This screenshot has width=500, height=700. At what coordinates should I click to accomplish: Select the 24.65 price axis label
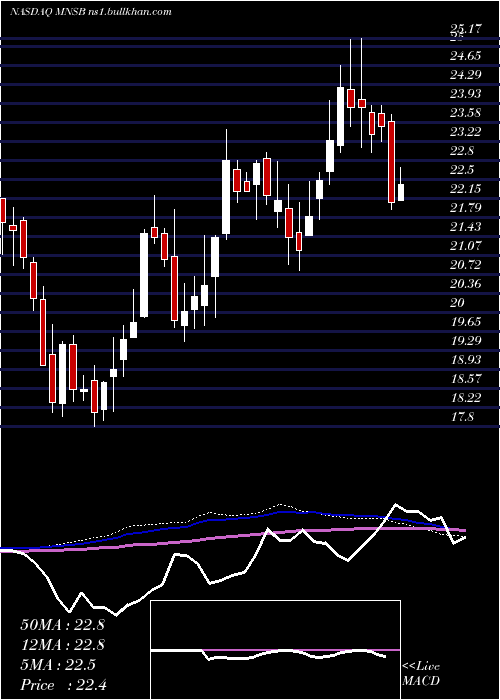click(x=466, y=56)
